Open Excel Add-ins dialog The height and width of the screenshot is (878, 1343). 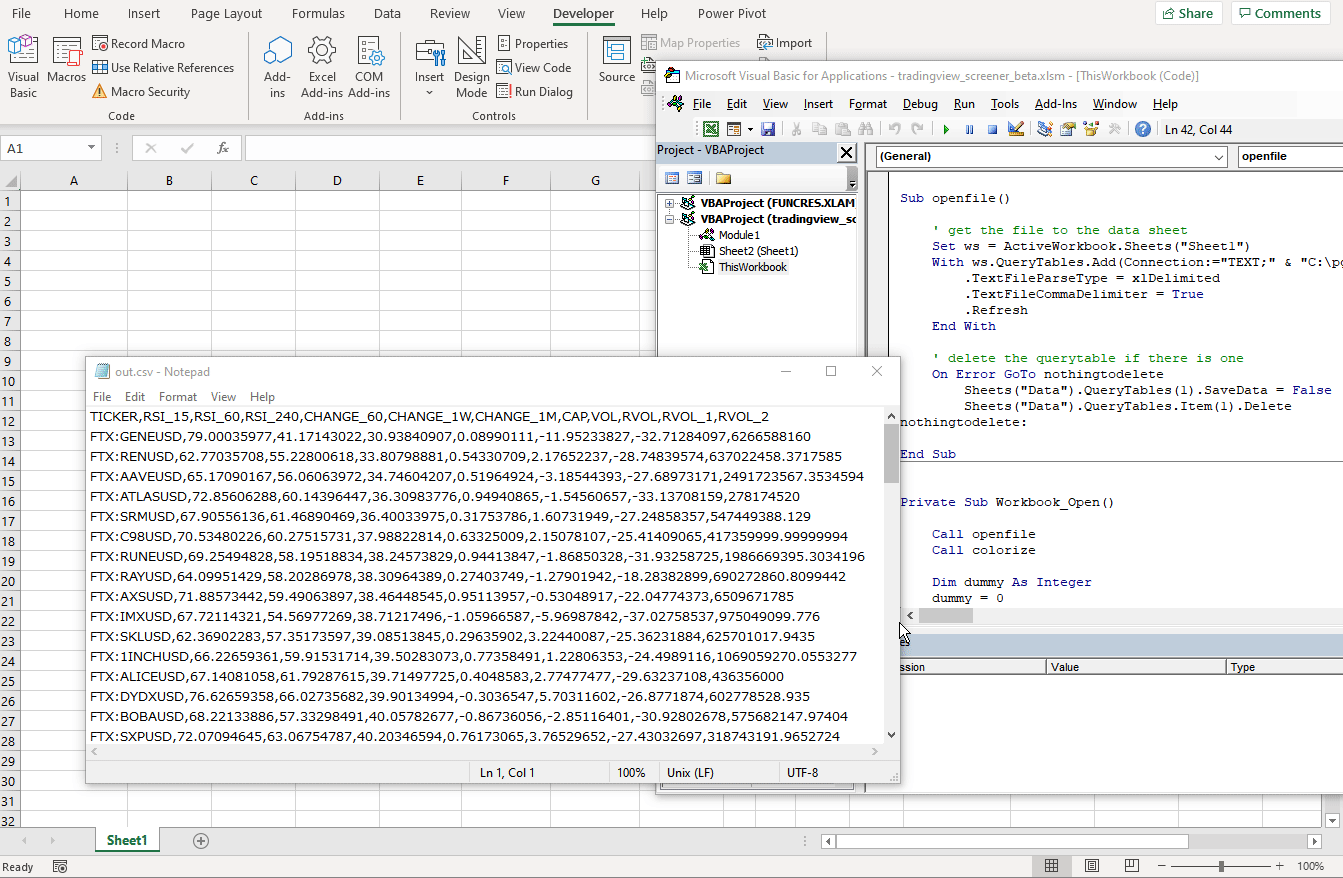click(x=322, y=67)
